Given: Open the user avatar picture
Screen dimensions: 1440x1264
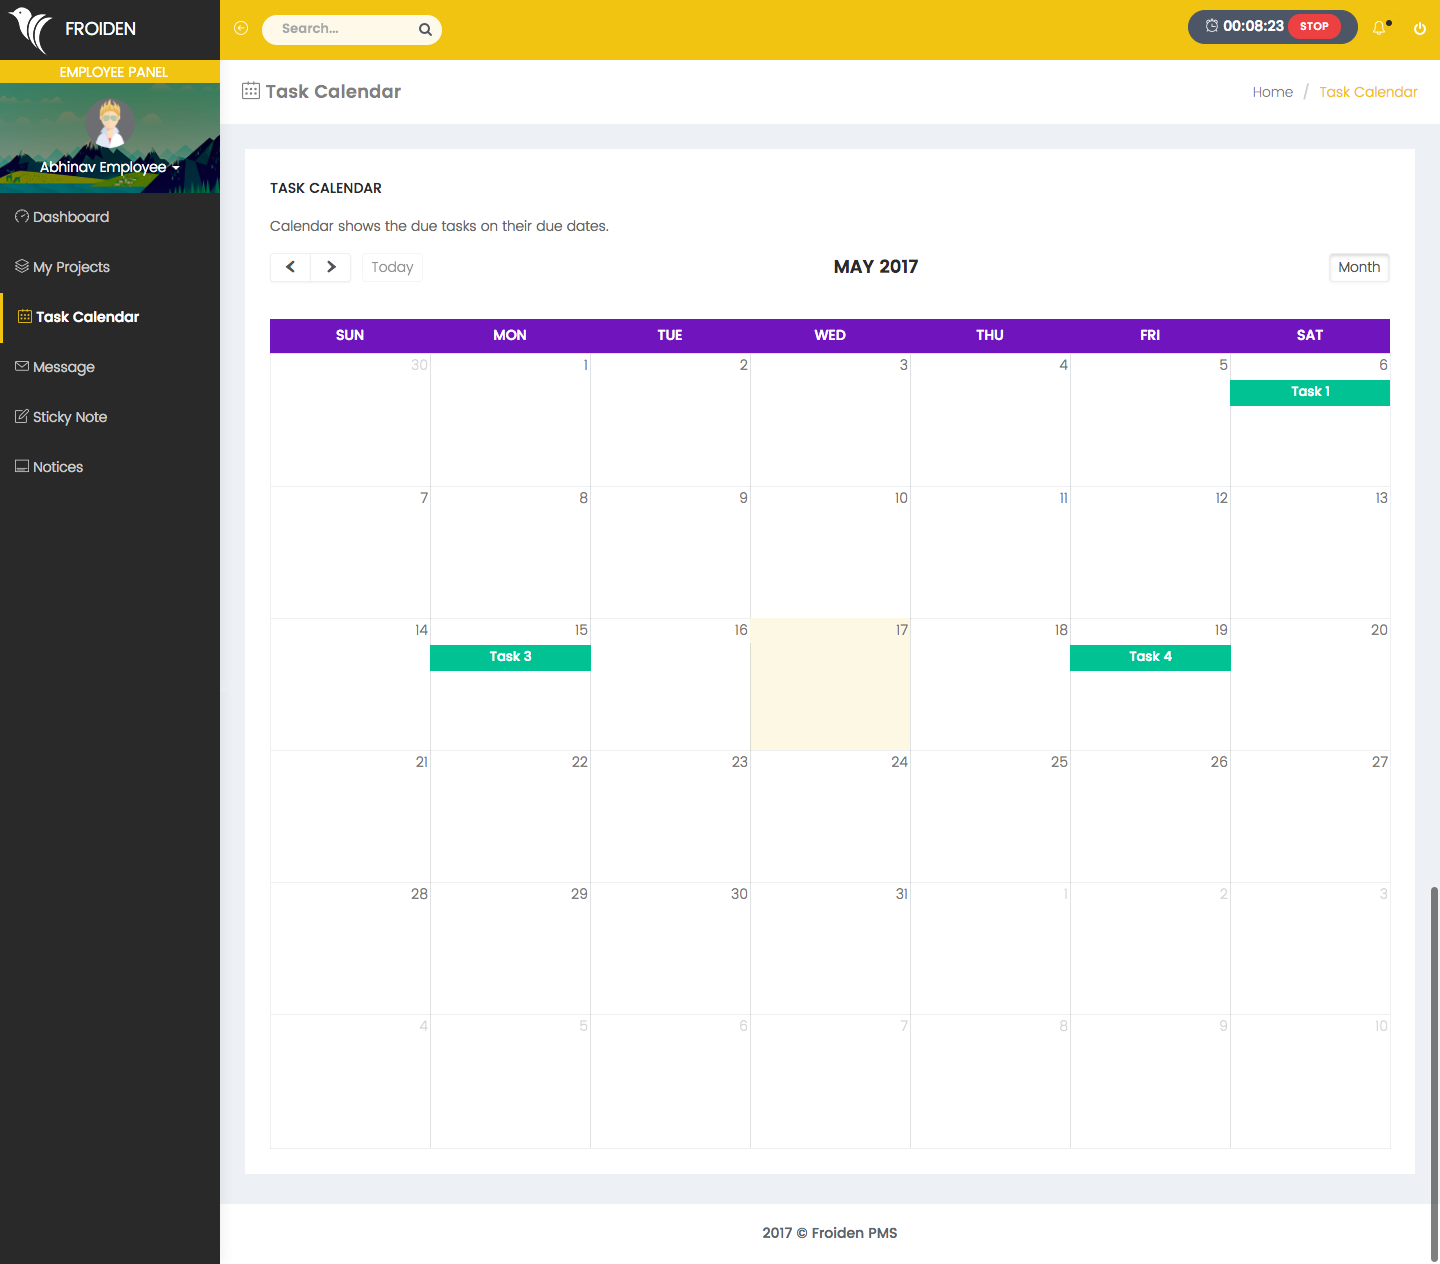Looking at the screenshot, I should (109, 123).
